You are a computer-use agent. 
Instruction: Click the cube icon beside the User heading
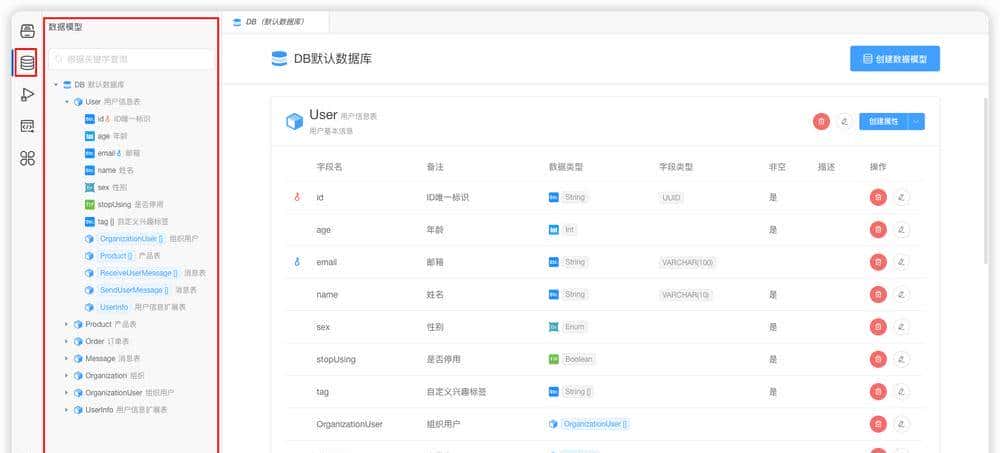(294, 121)
